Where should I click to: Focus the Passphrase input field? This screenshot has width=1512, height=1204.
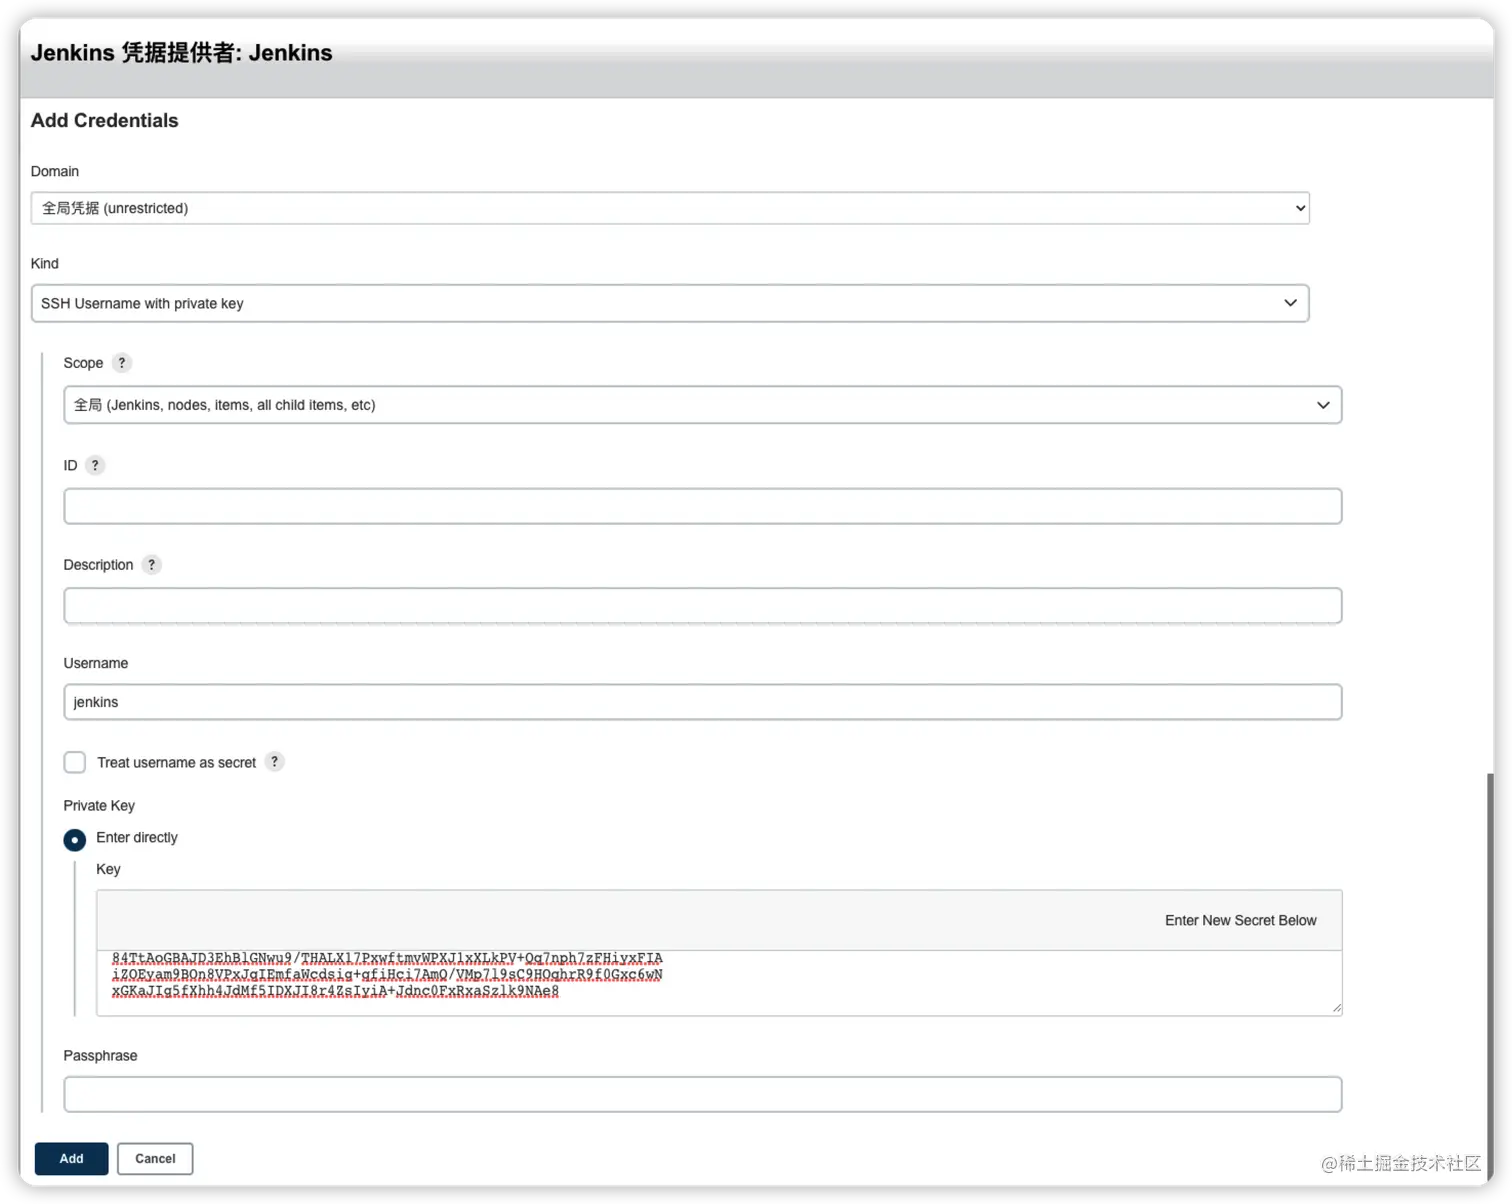[703, 1094]
